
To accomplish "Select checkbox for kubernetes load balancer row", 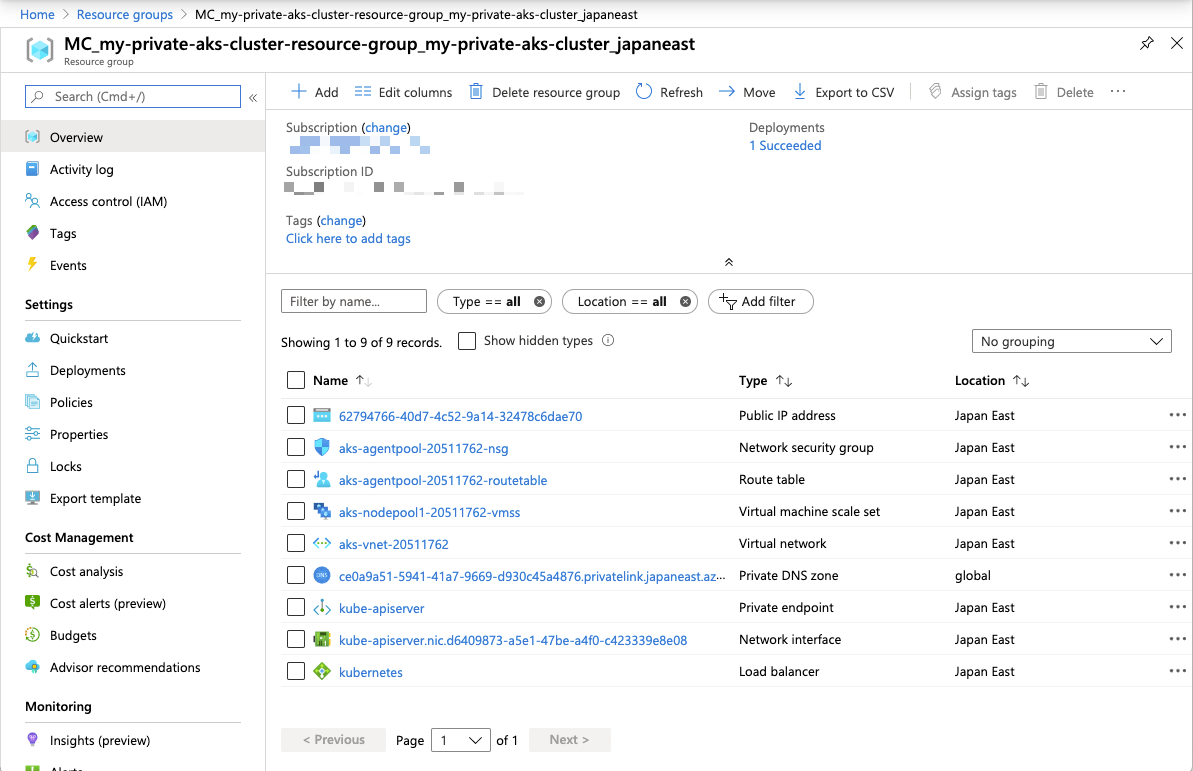I will [x=296, y=671].
